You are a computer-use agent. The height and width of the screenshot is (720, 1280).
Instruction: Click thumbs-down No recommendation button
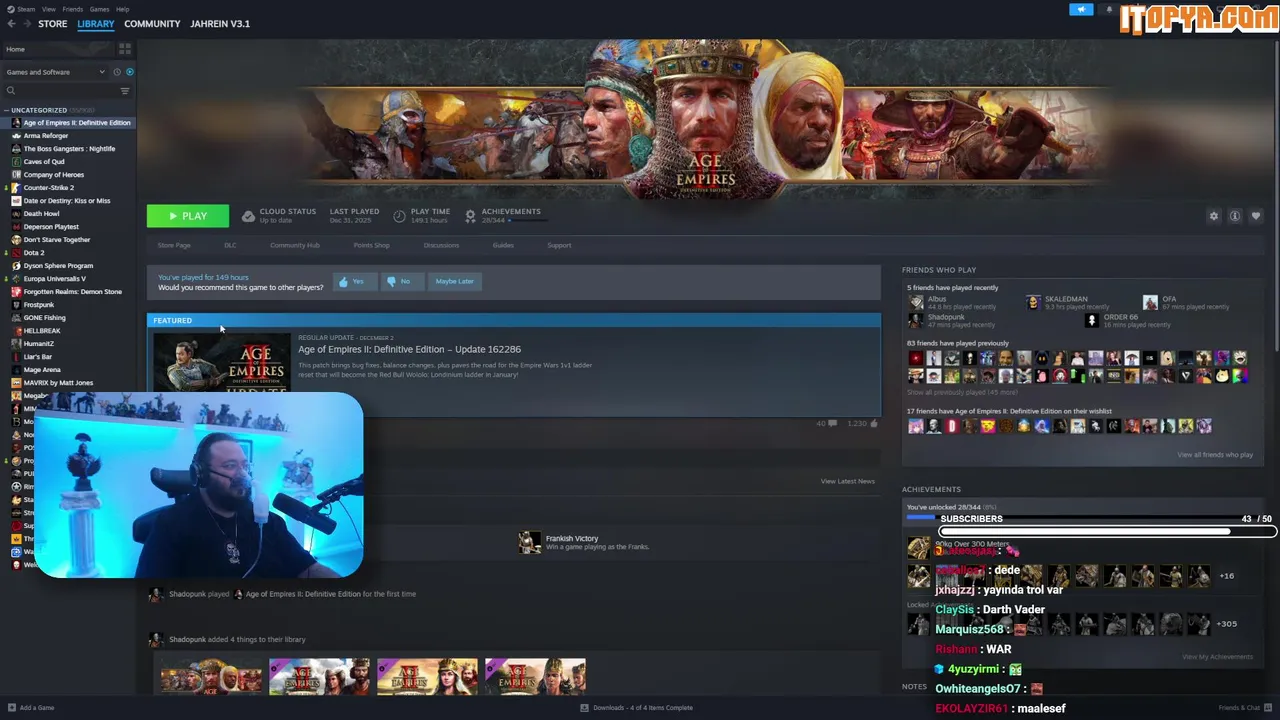coord(400,282)
